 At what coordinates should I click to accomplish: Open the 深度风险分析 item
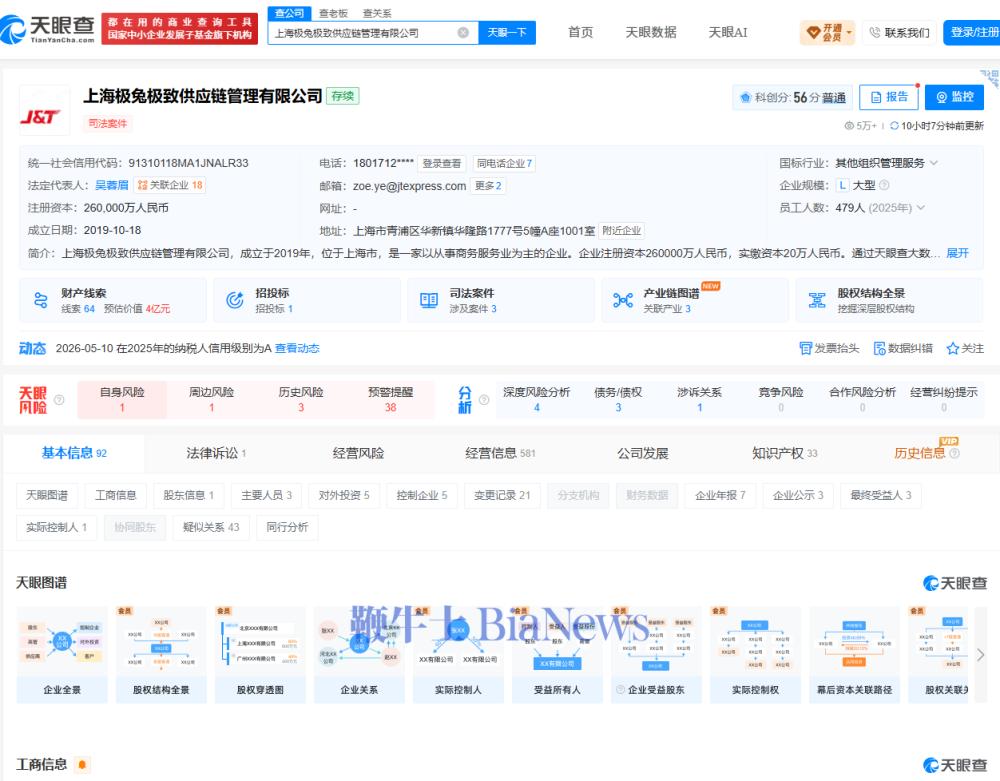536,399
